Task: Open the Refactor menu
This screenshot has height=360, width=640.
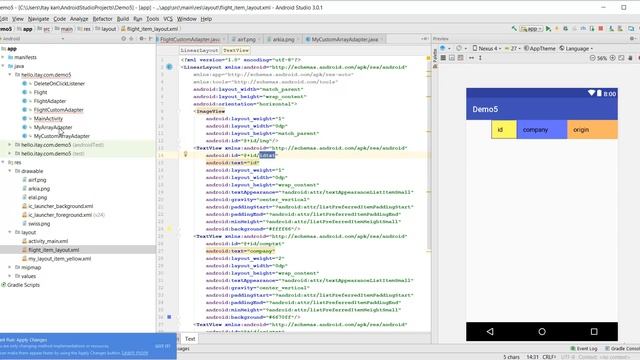Action: coord(102,19)
